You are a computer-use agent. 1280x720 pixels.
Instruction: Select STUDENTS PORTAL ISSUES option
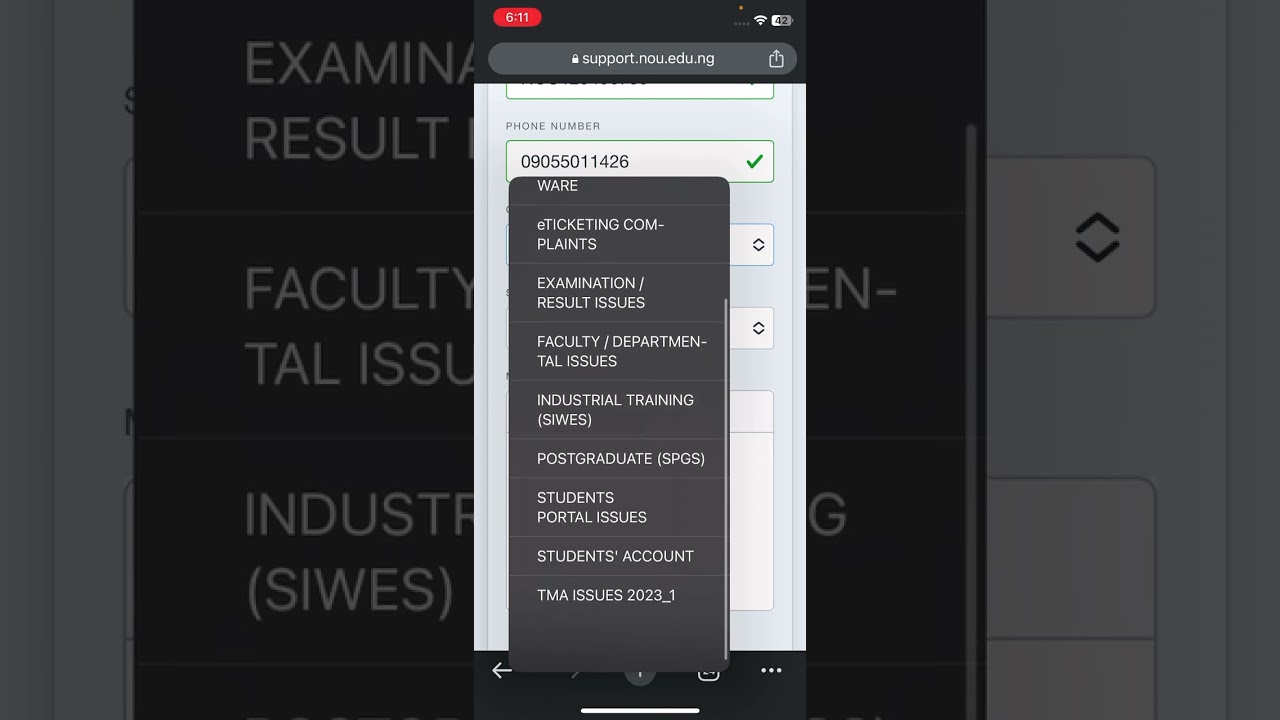[619, 507]
